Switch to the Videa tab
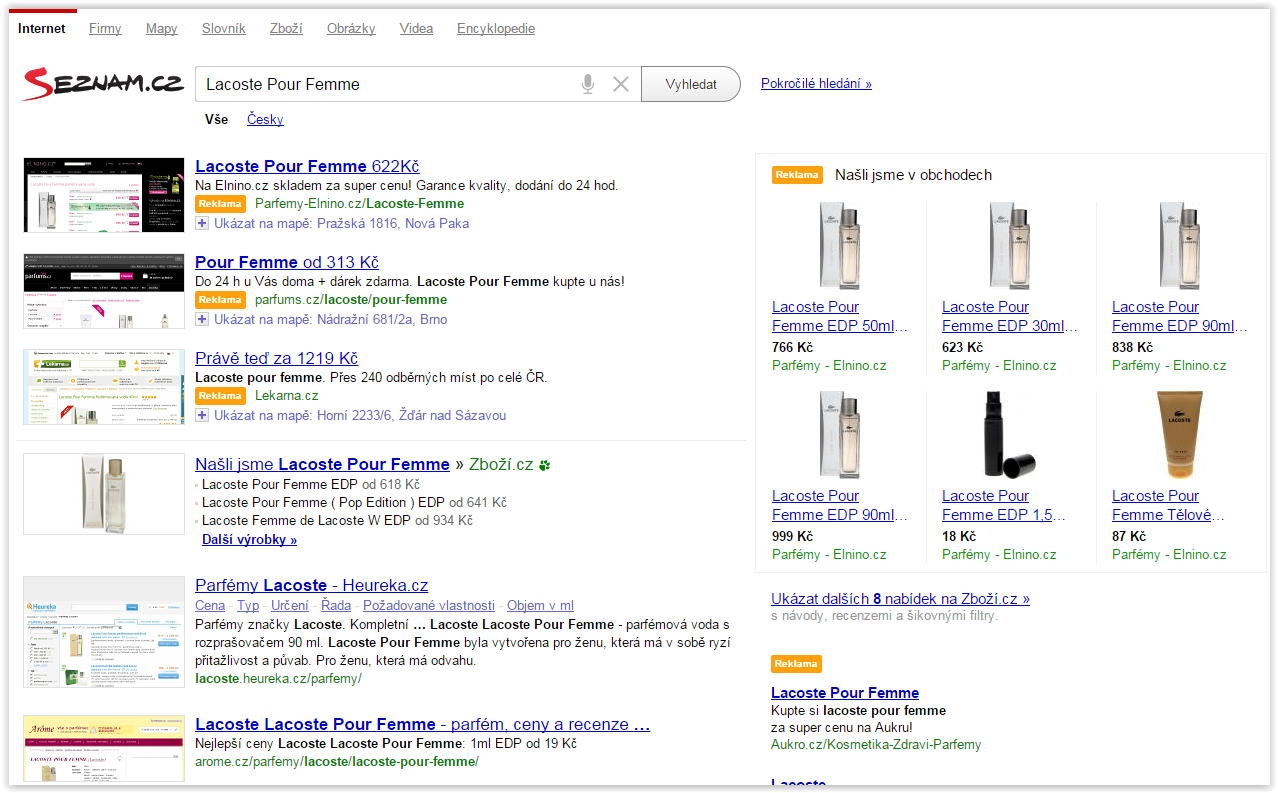 pyautogui.click(x=416, y=29)
